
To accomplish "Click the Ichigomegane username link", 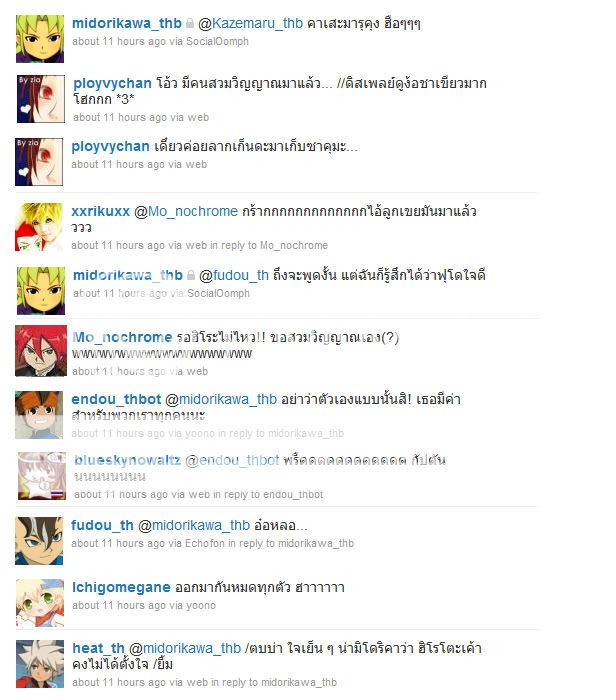I will pos(121,588).
